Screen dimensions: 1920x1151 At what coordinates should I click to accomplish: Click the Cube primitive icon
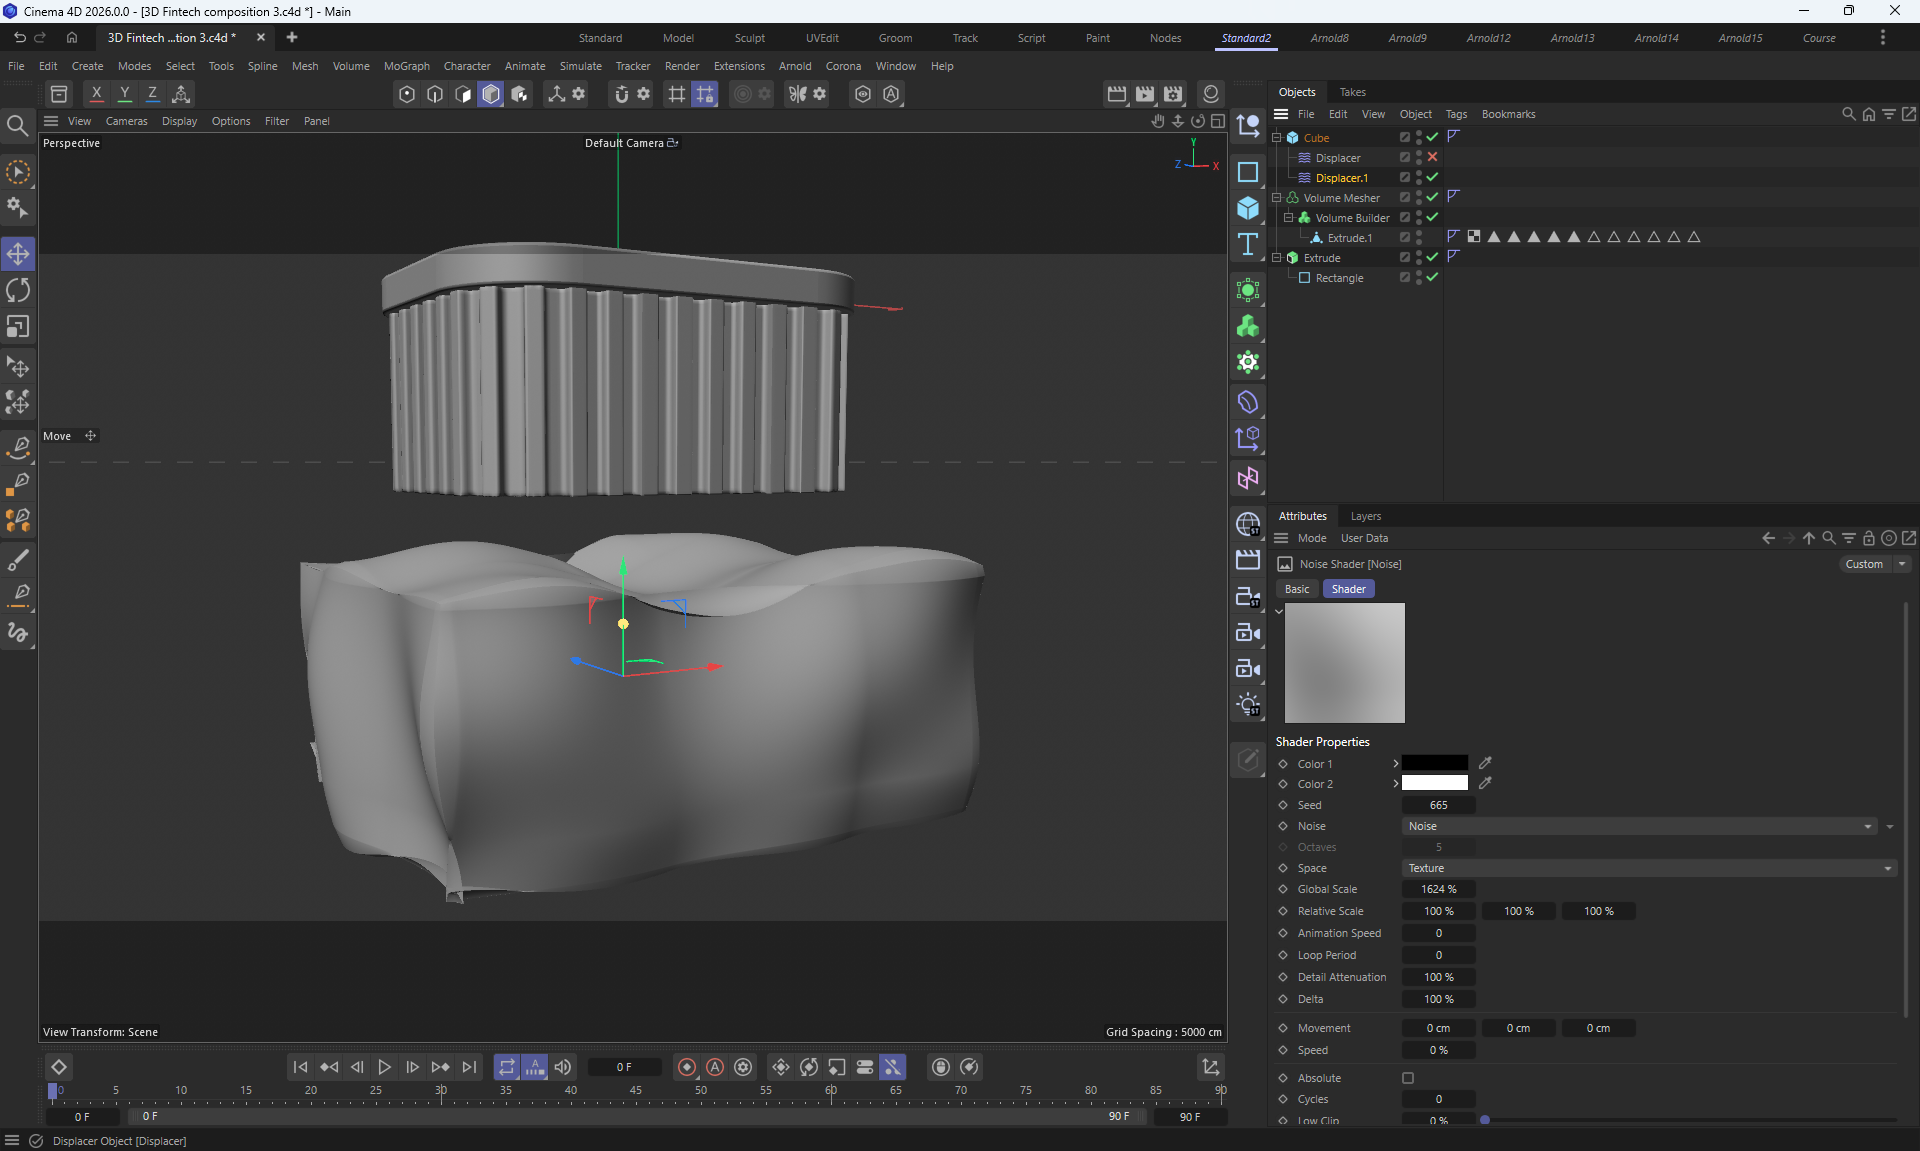(1248, 208)
